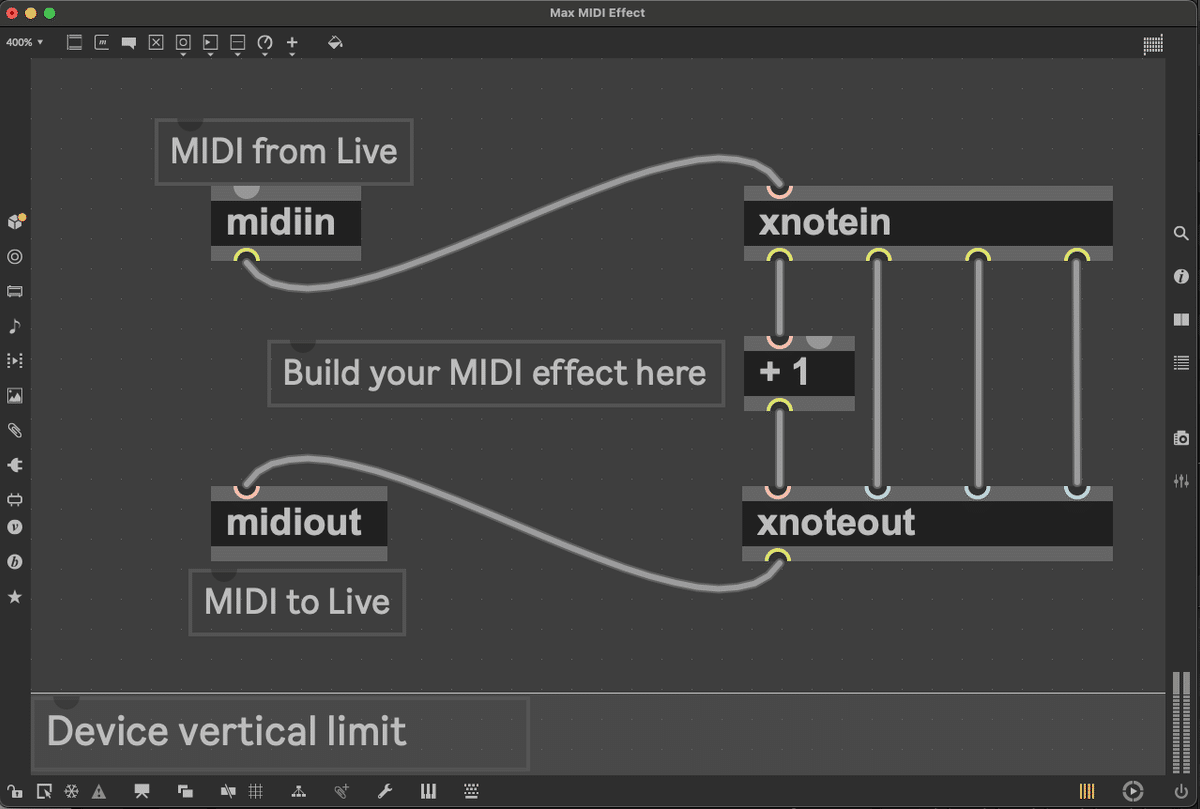Open the package objects browser in left sidebar

click(15, 221)
